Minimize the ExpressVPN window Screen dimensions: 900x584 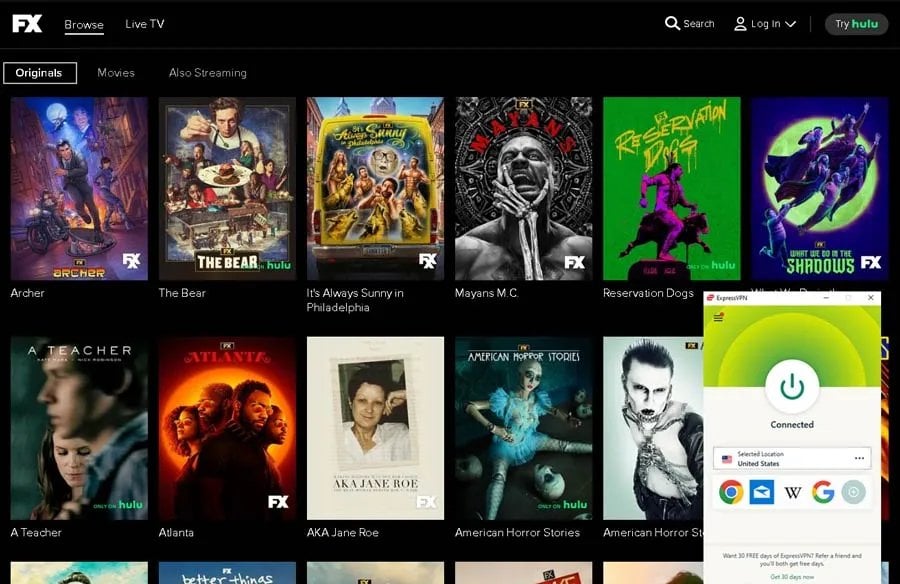[827, 297]
